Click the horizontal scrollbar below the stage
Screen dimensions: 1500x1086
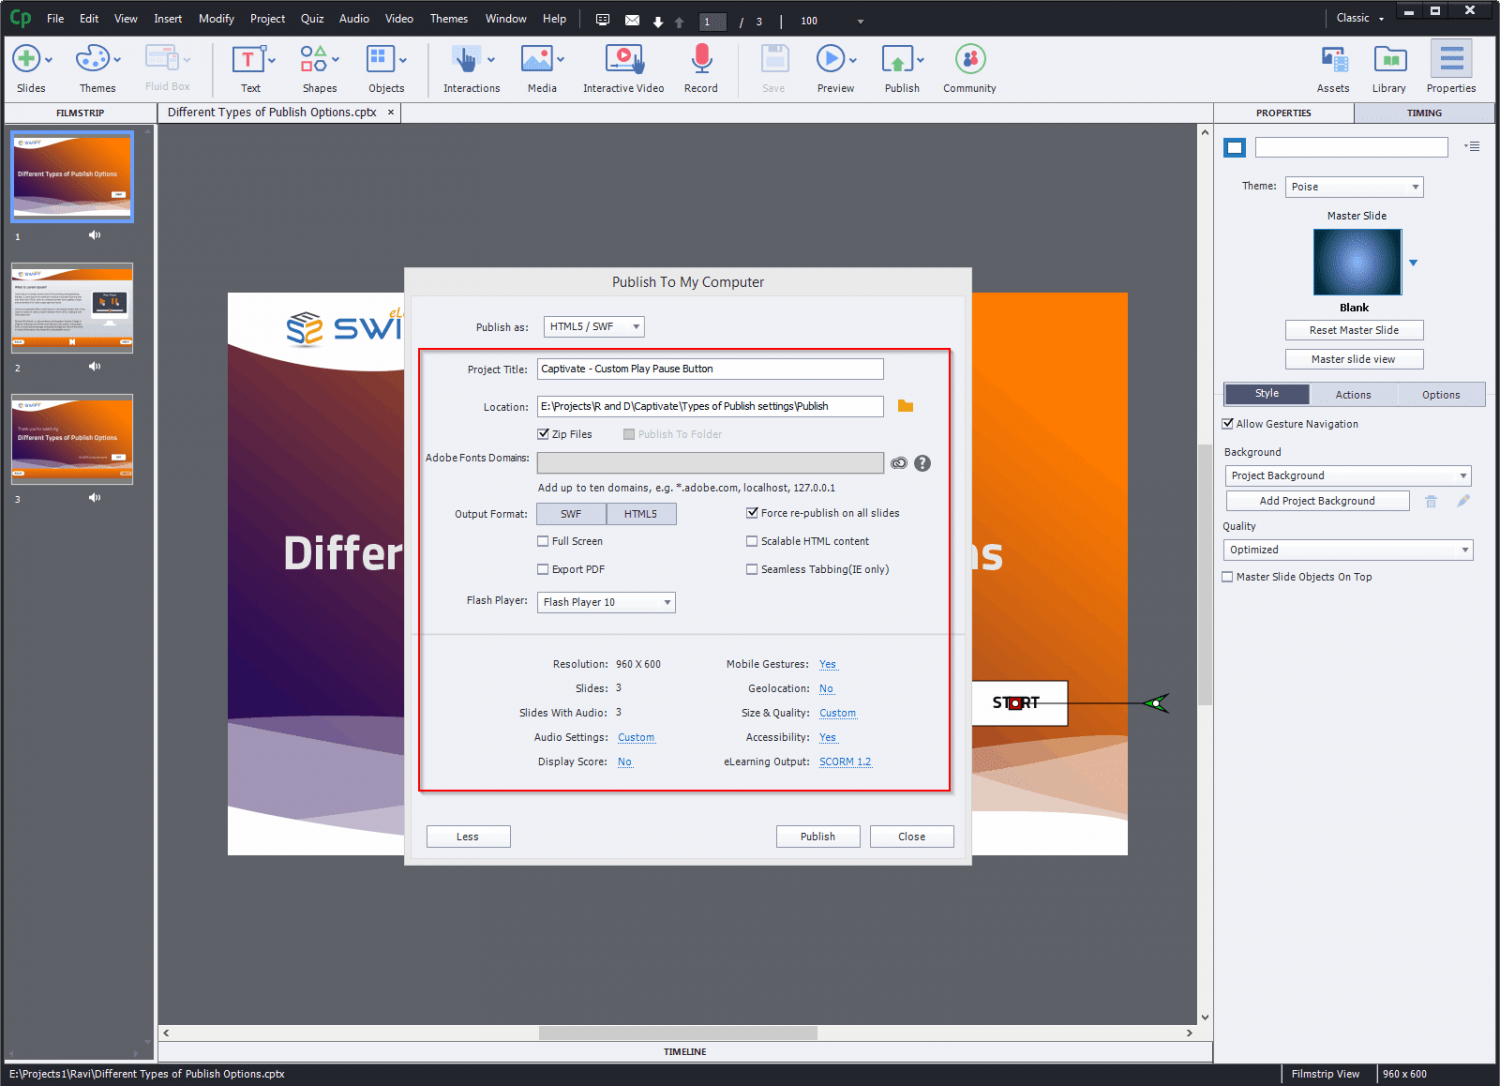pos(678,1033)
